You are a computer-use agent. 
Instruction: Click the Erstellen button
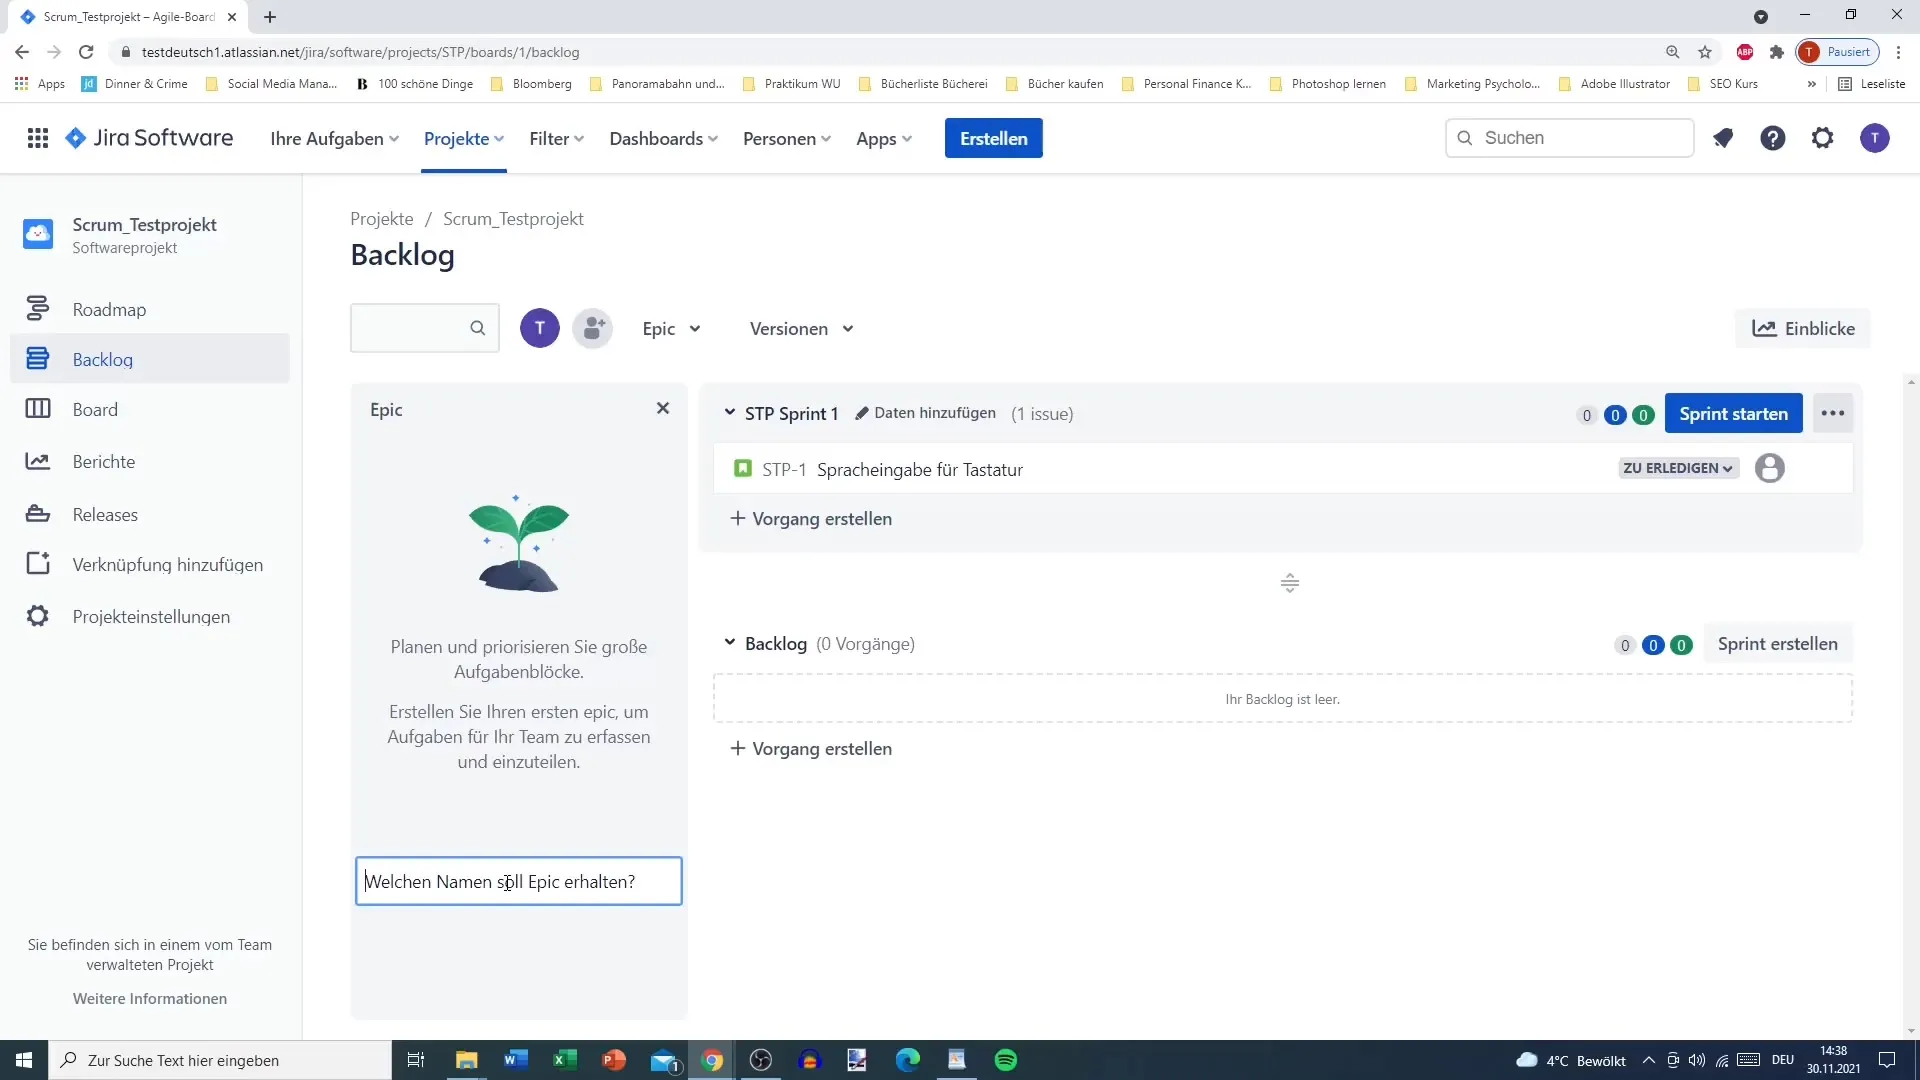point(993,138)
